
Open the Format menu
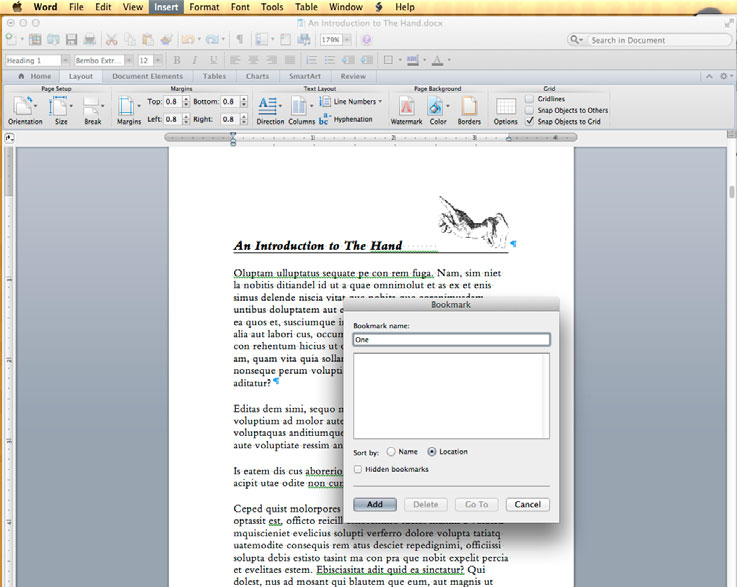click(x=204, y=7)
